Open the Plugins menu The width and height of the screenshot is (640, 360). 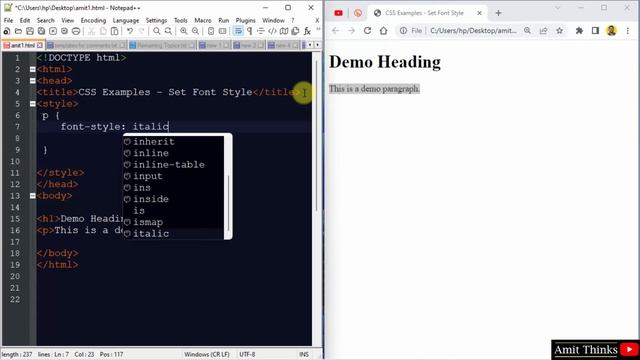(x=245, y=20)
